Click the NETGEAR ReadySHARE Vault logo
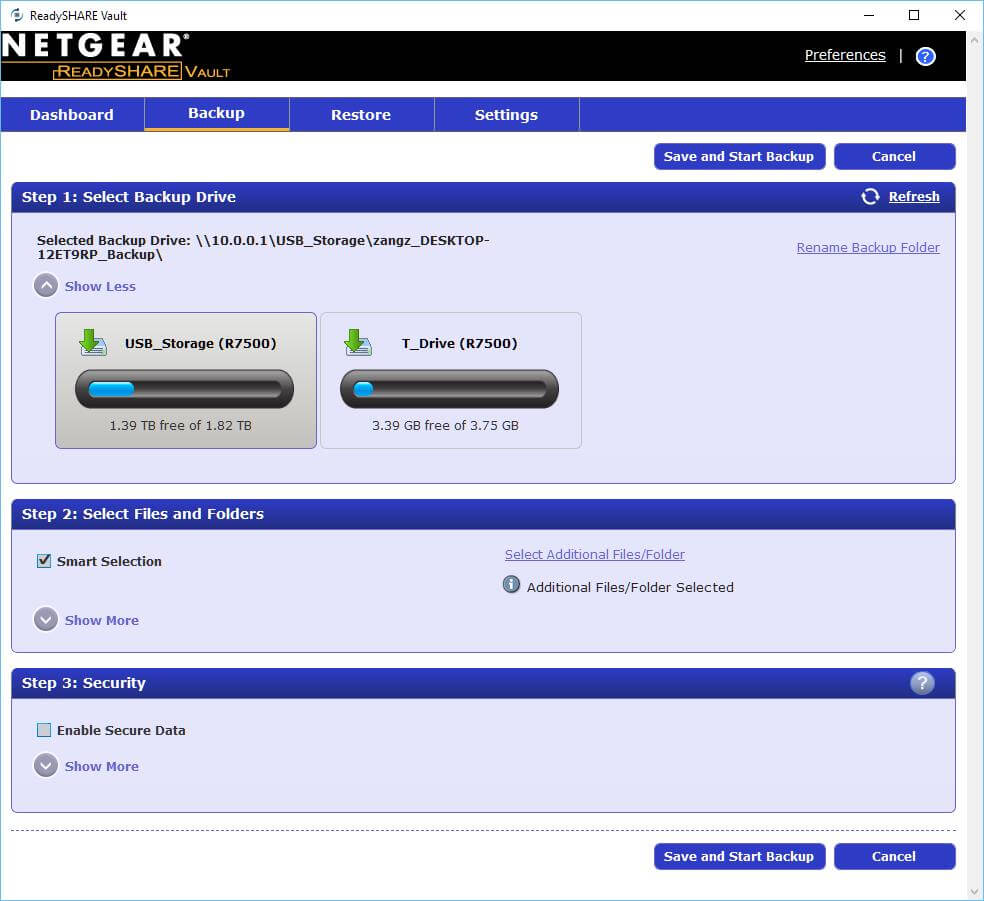 tap(116, 56)
